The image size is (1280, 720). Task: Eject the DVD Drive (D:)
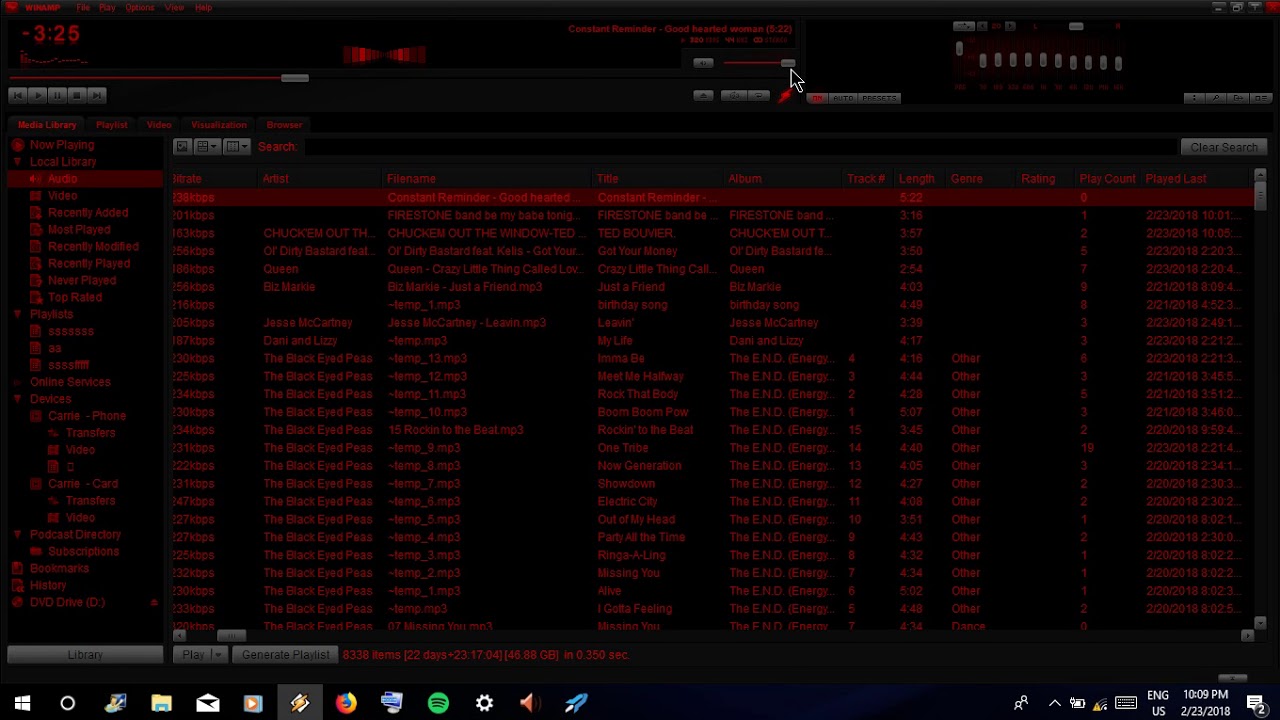154,603
